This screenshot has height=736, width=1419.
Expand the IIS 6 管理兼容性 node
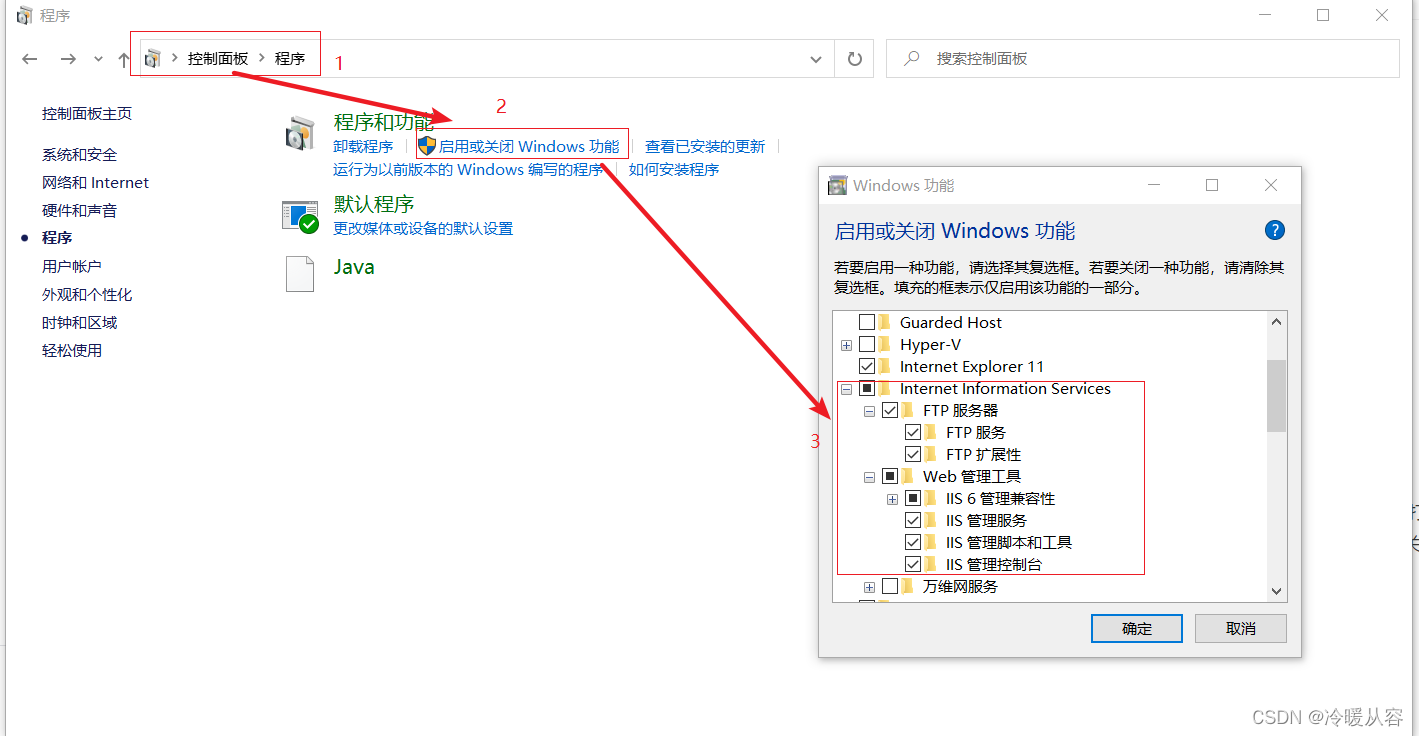(892, 499)
